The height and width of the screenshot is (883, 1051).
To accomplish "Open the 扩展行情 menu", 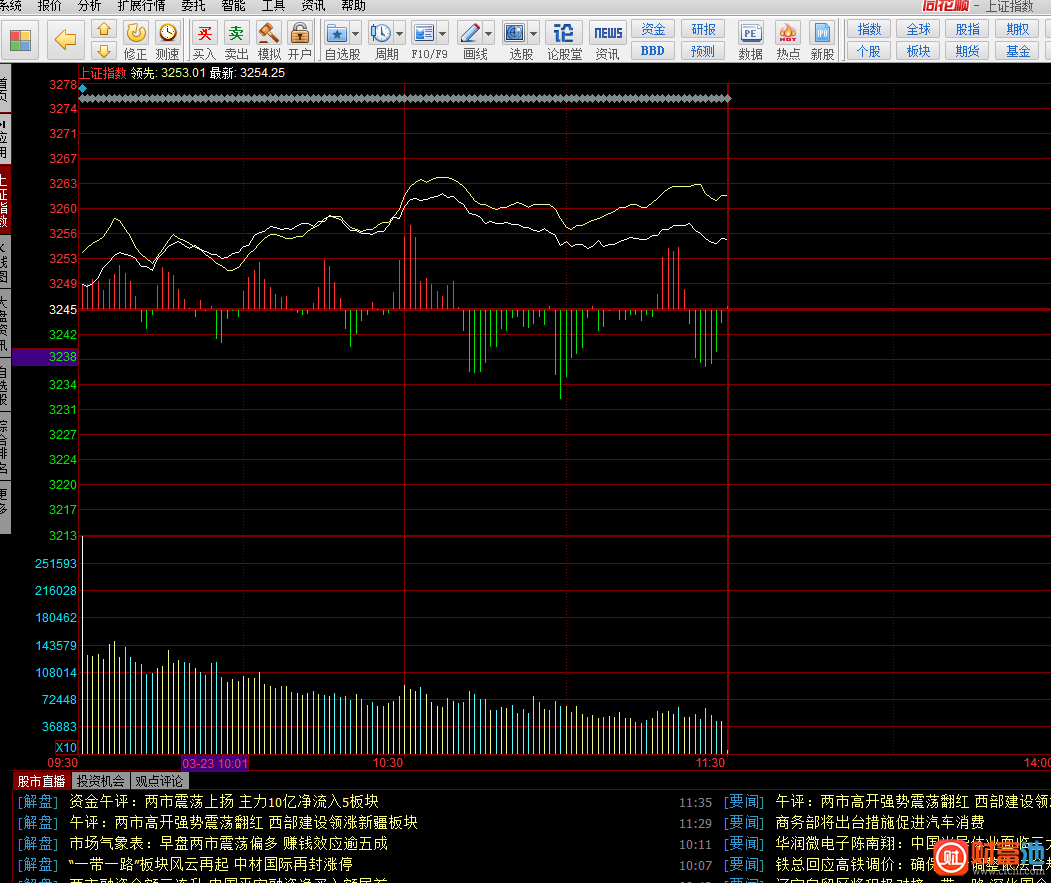I will (x=141, y=6).
